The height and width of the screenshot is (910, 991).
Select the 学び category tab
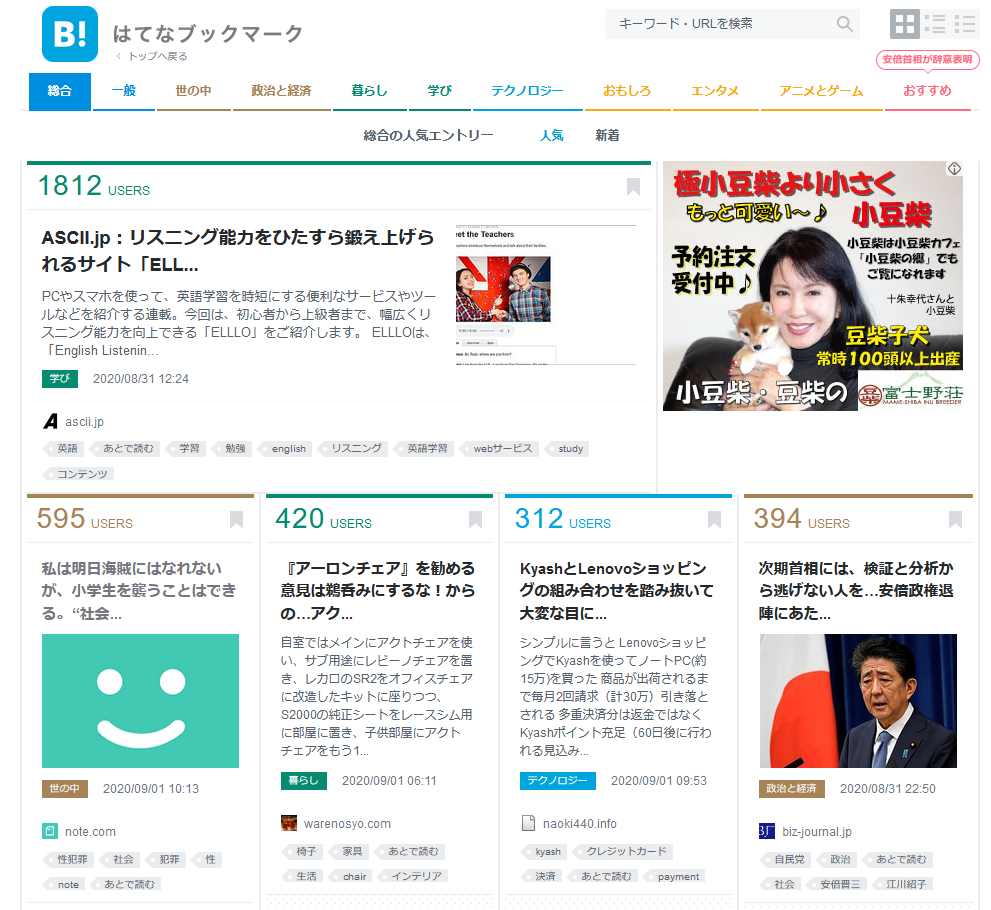click(x=439, y=91)
